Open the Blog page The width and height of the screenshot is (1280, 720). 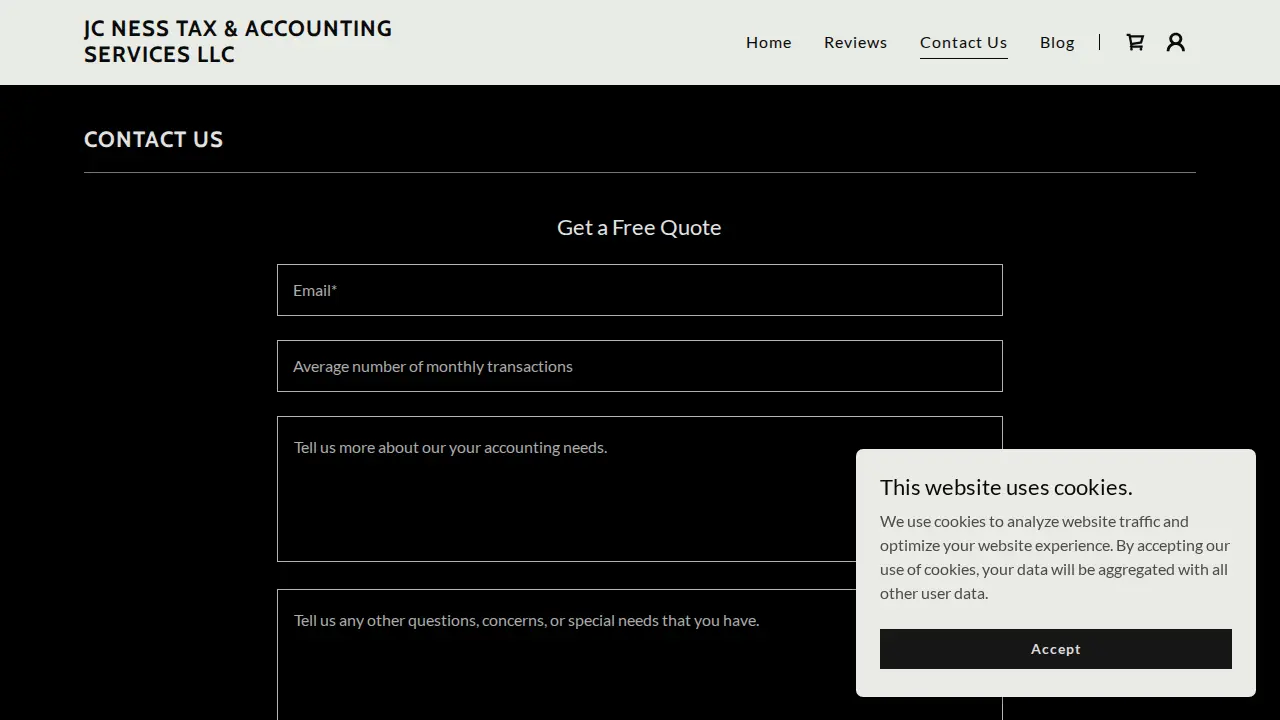point(1057,42)
